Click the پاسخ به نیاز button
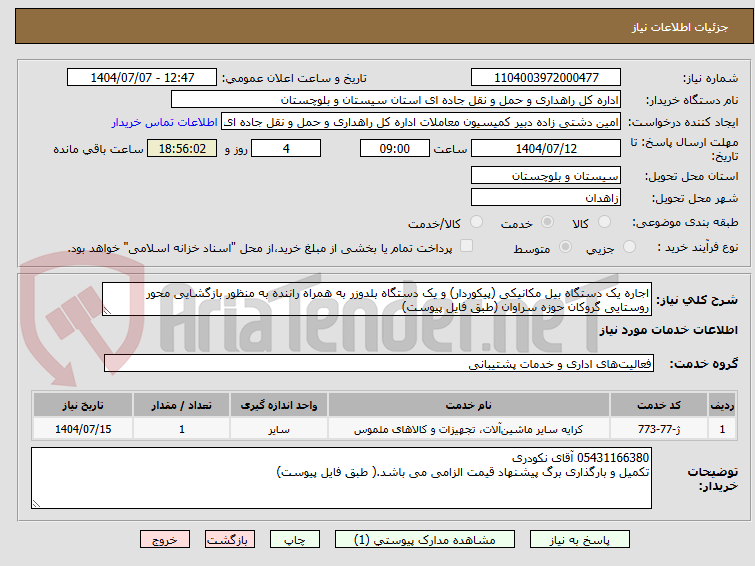 [580, 540]
